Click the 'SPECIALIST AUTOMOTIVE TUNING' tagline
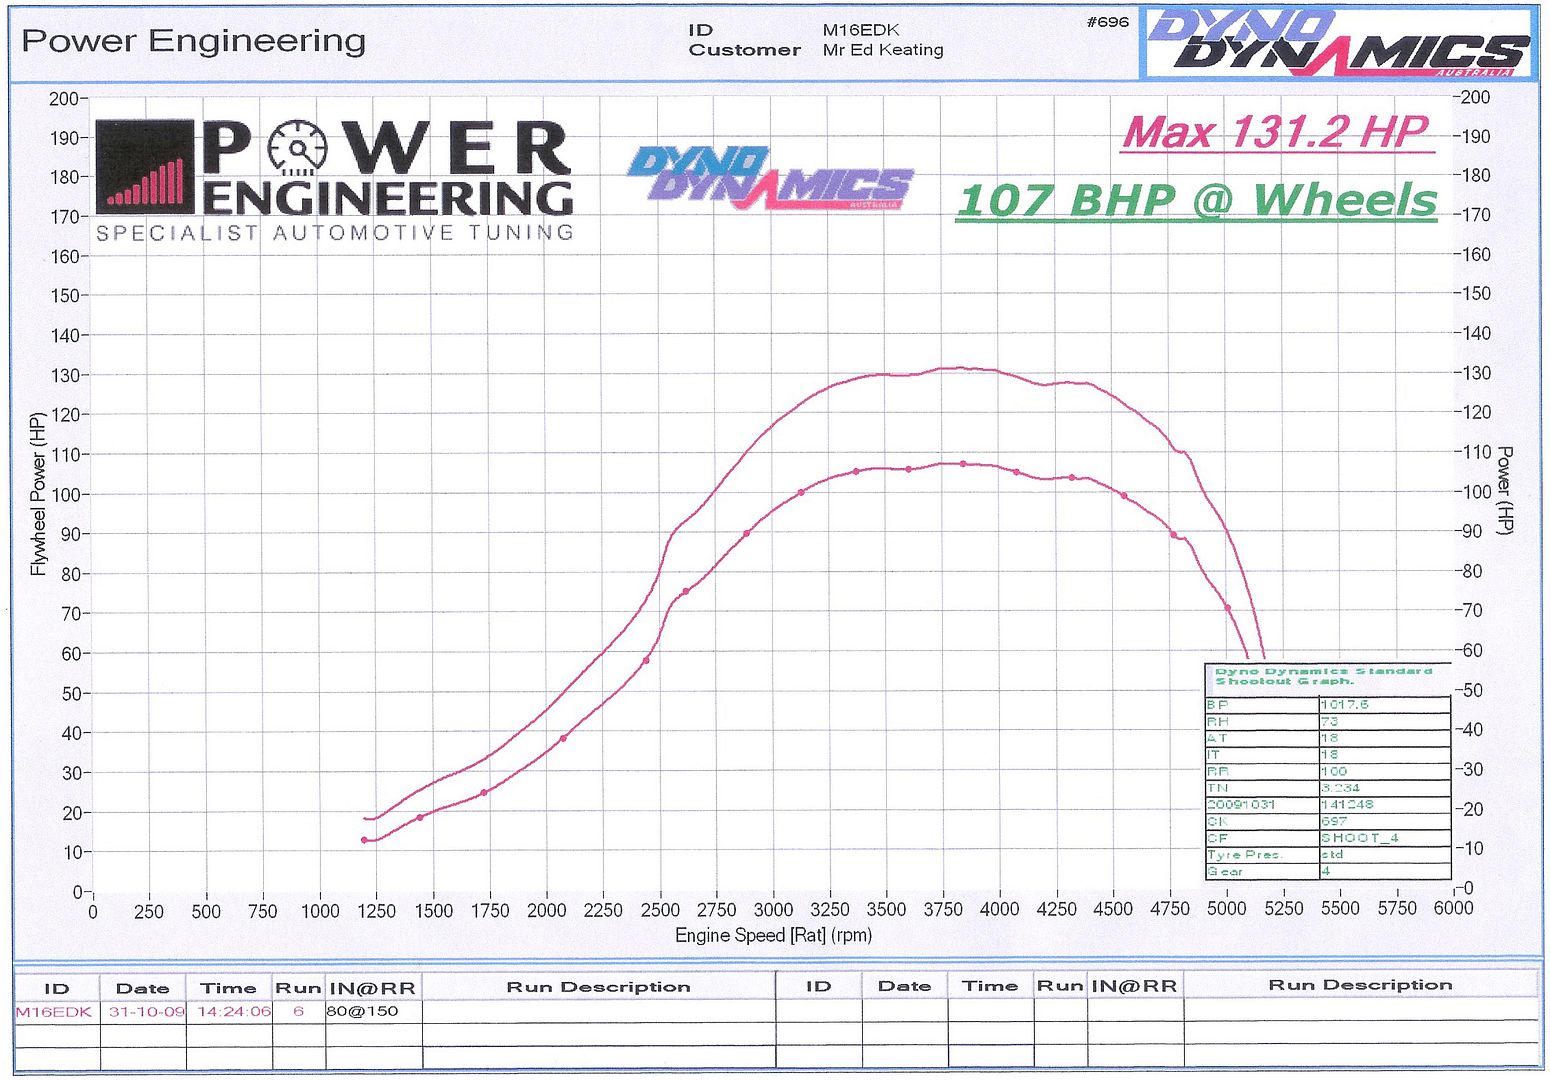Screen dimensions: 1550x1080 [335, 233]
